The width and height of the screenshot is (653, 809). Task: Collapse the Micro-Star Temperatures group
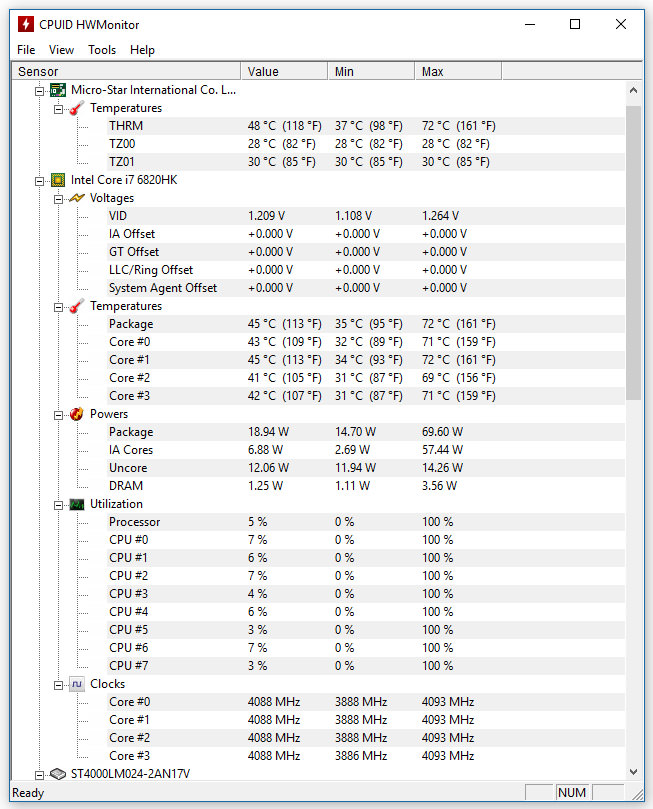coord(58,109)
